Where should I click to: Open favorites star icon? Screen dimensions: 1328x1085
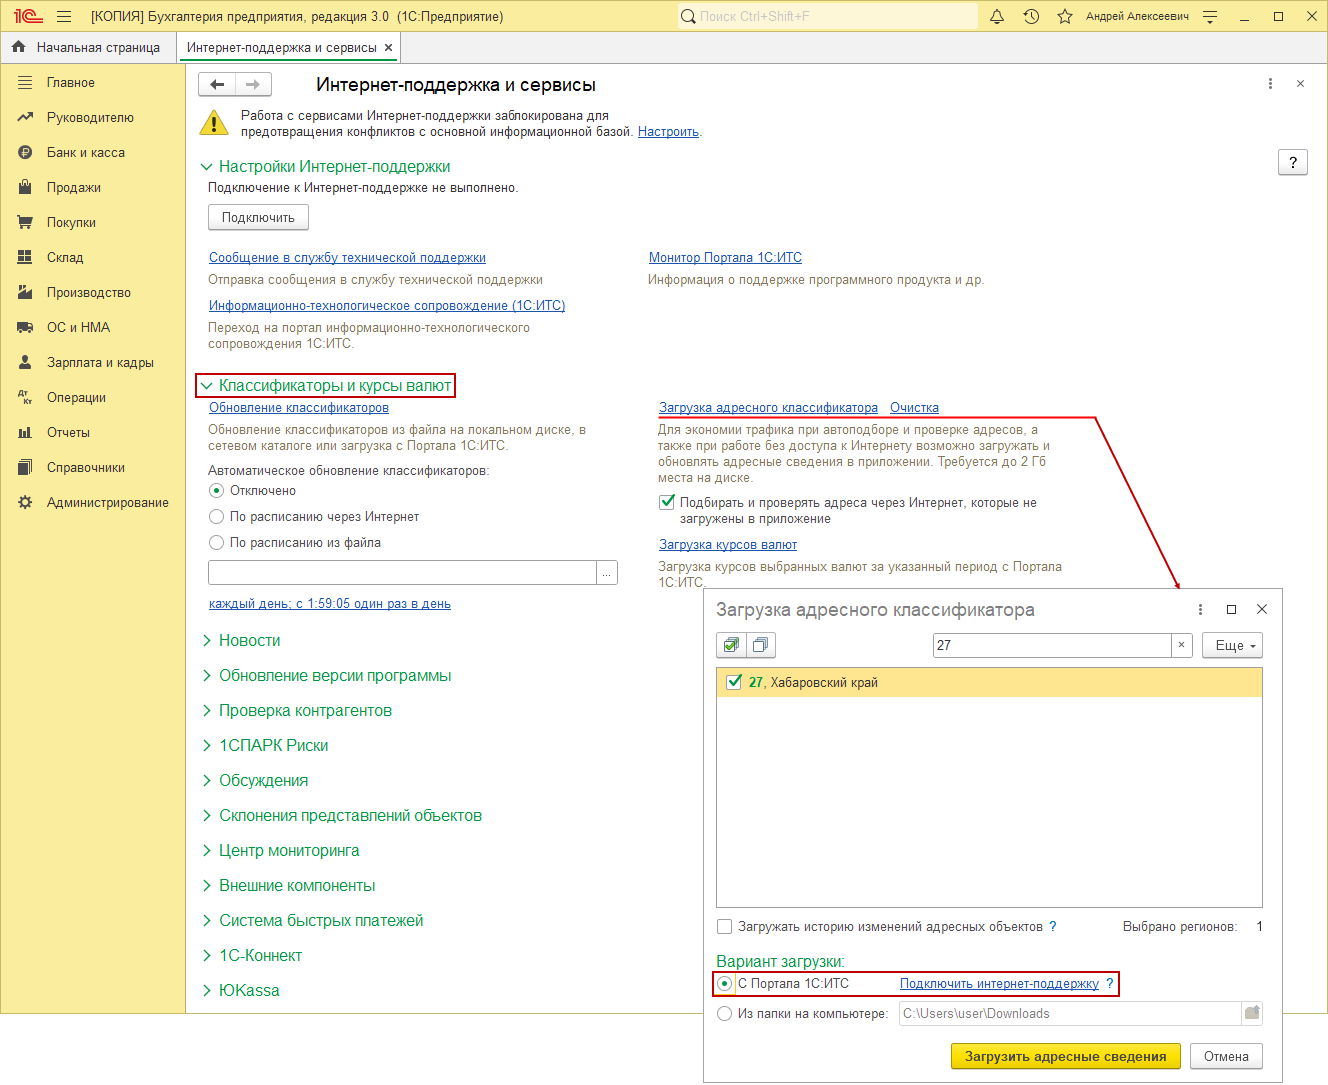coord(1065,16)
